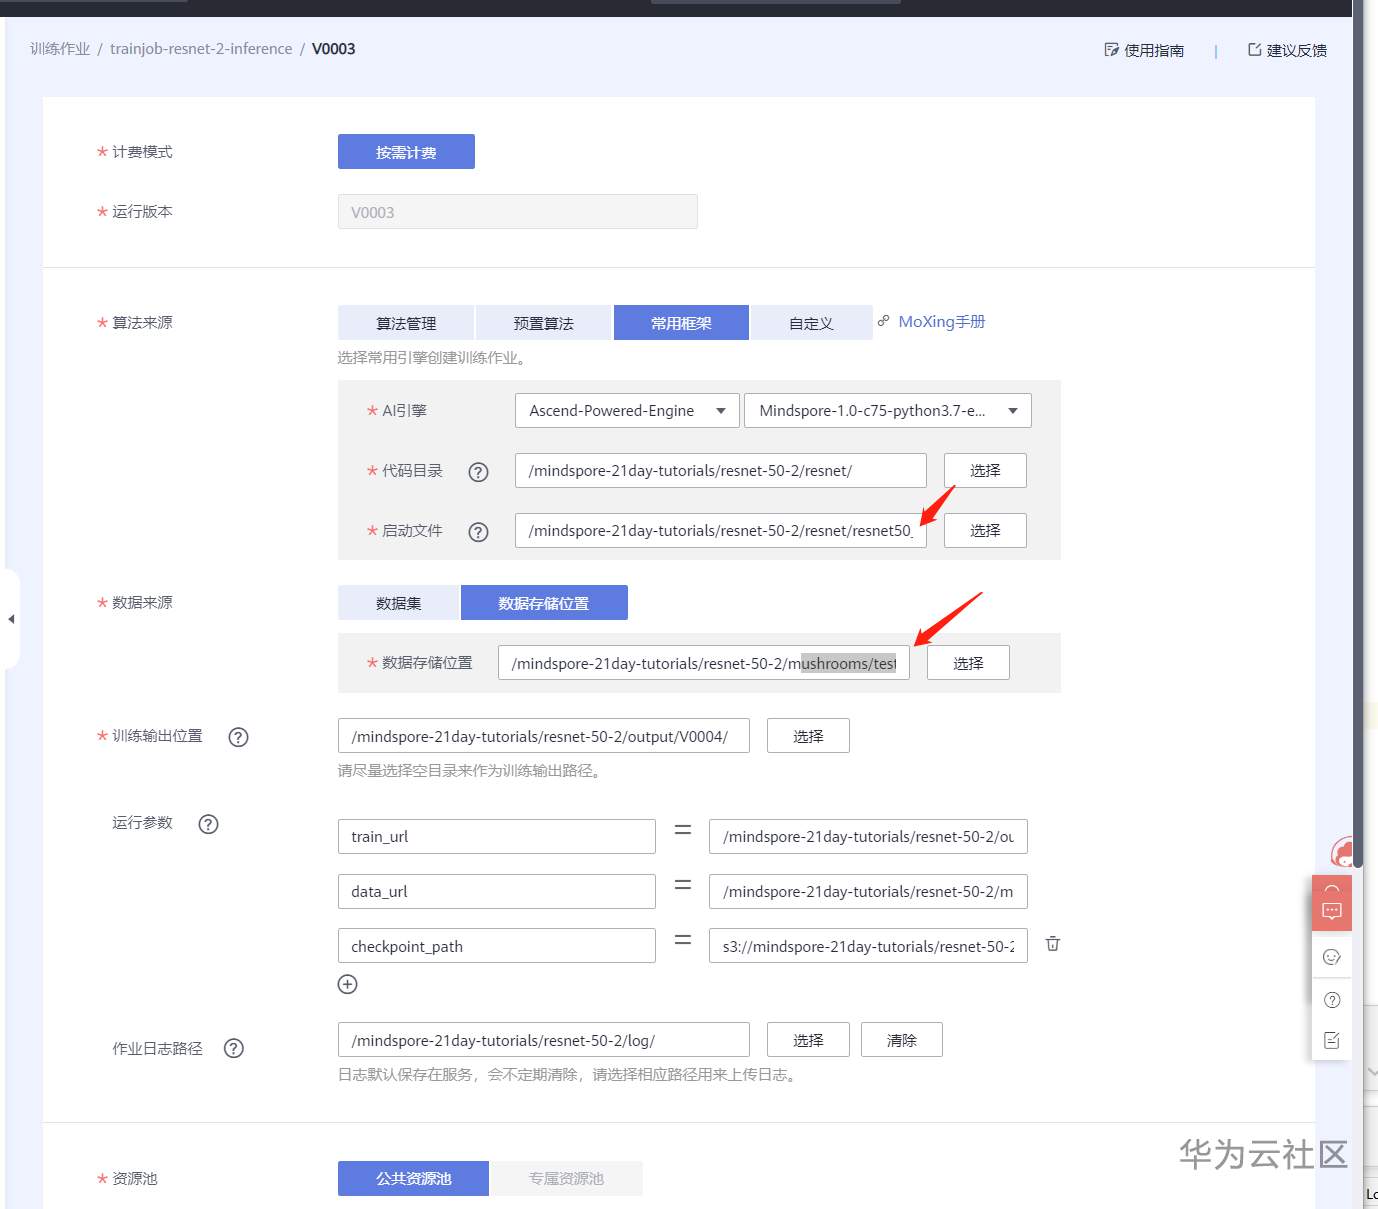The image size is (1378, 1209).
Task: Select 公共资源池 resource pool
Action: tap(413, 1178)
